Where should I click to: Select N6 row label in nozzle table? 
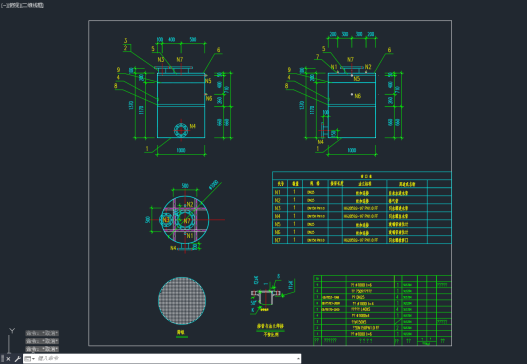[x=278, y=232]
